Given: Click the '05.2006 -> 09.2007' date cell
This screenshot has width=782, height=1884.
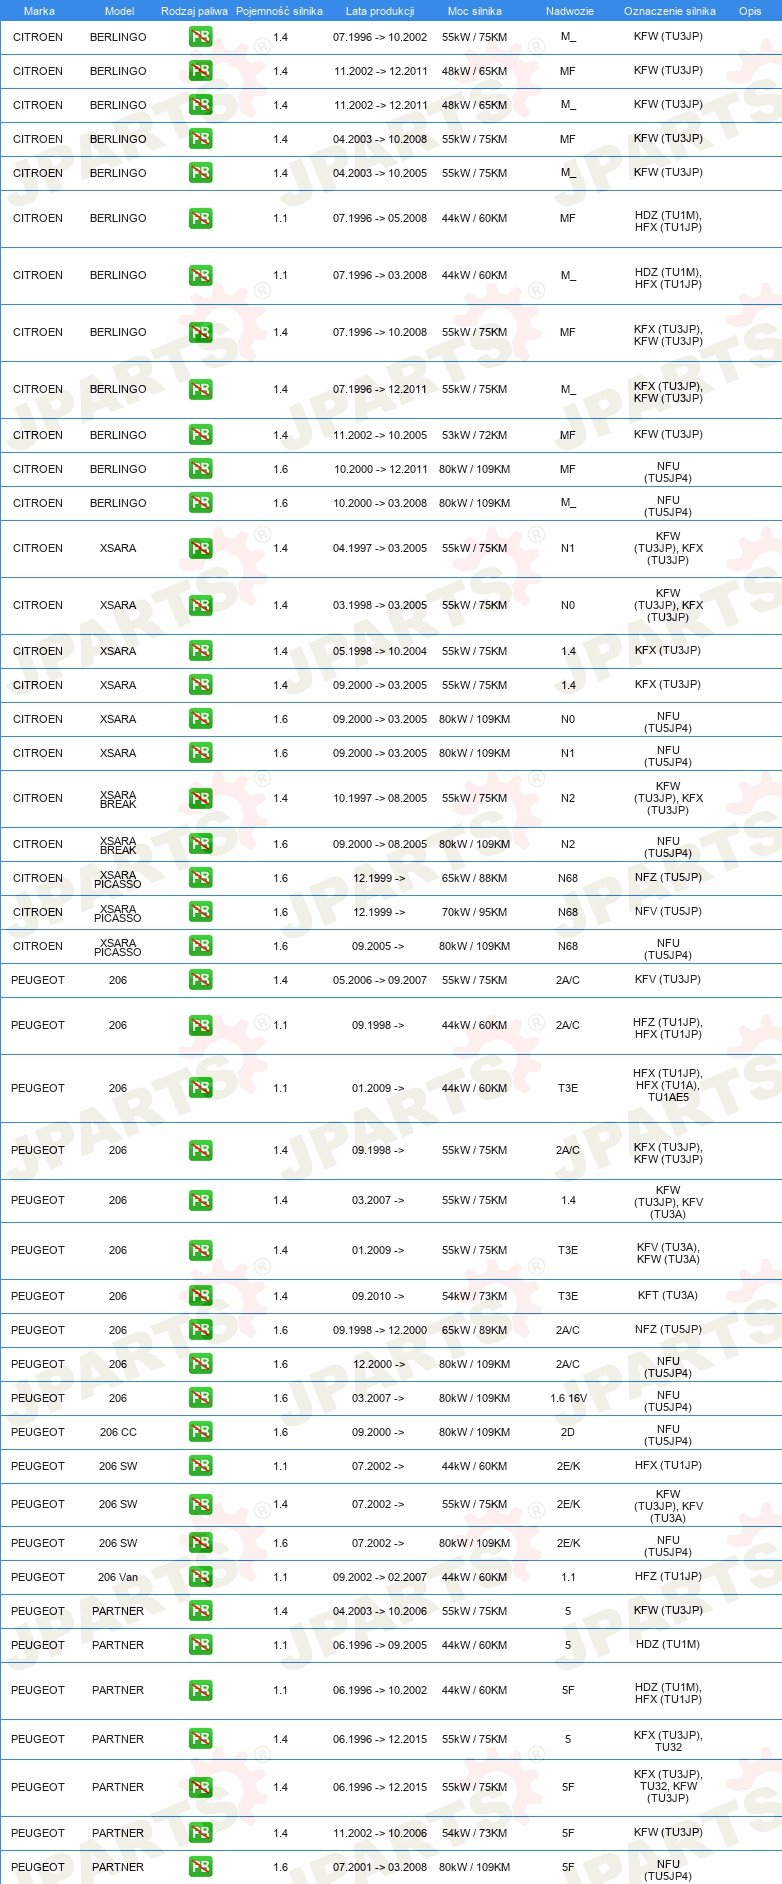Looking at the screenshot, I should 380,980.
